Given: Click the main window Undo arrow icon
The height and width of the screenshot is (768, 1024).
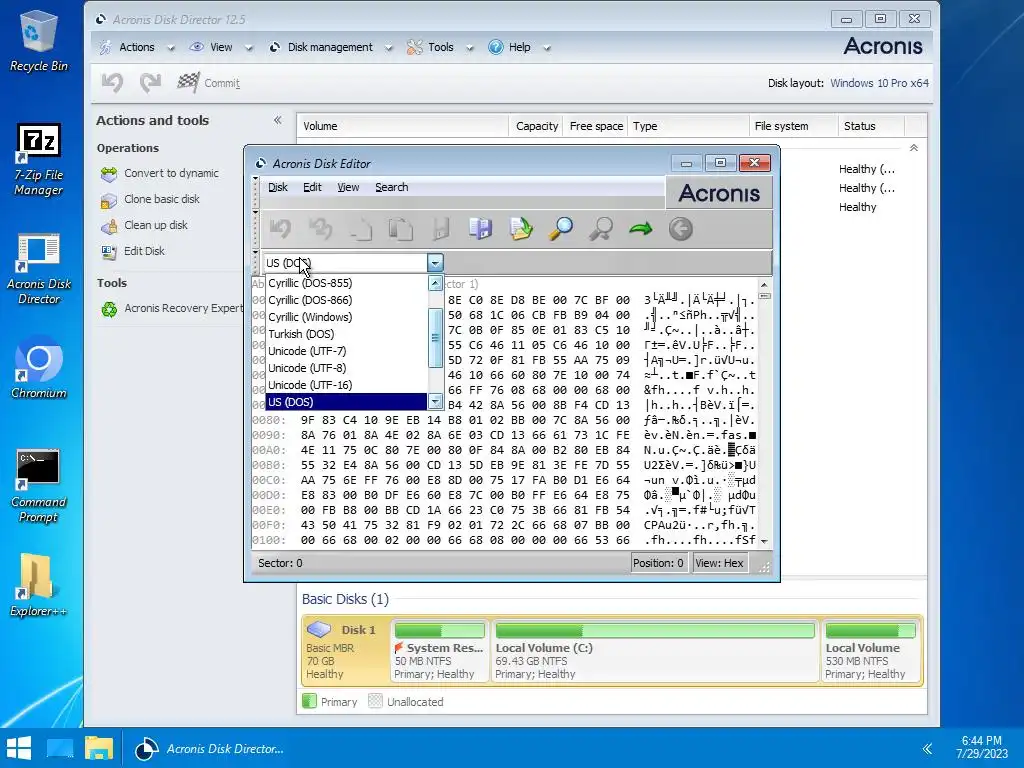Looking at the screenshot, I should tap(112, 82).
